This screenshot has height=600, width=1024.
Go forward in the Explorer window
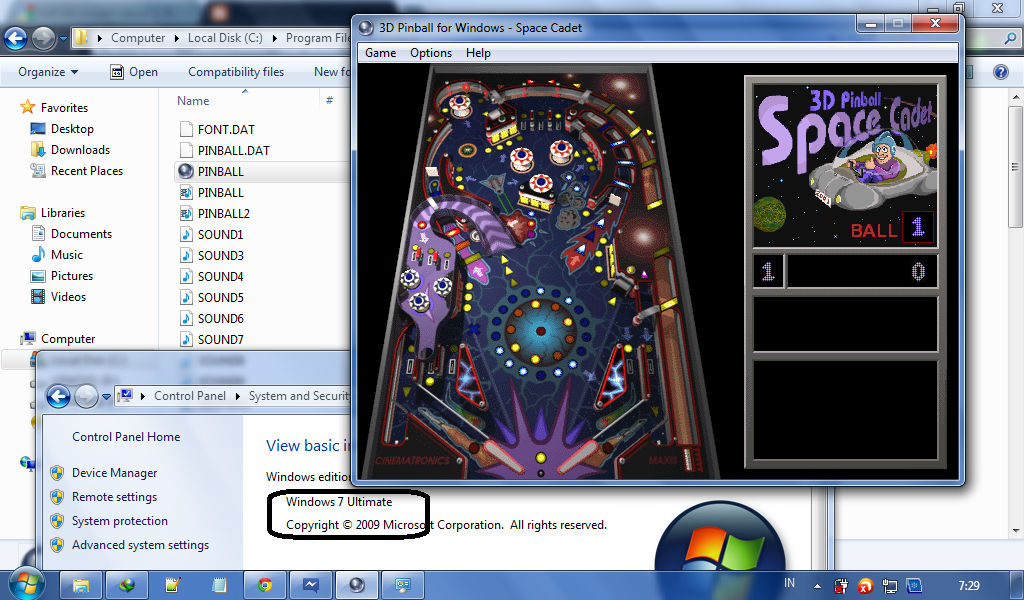coord(43,39)
